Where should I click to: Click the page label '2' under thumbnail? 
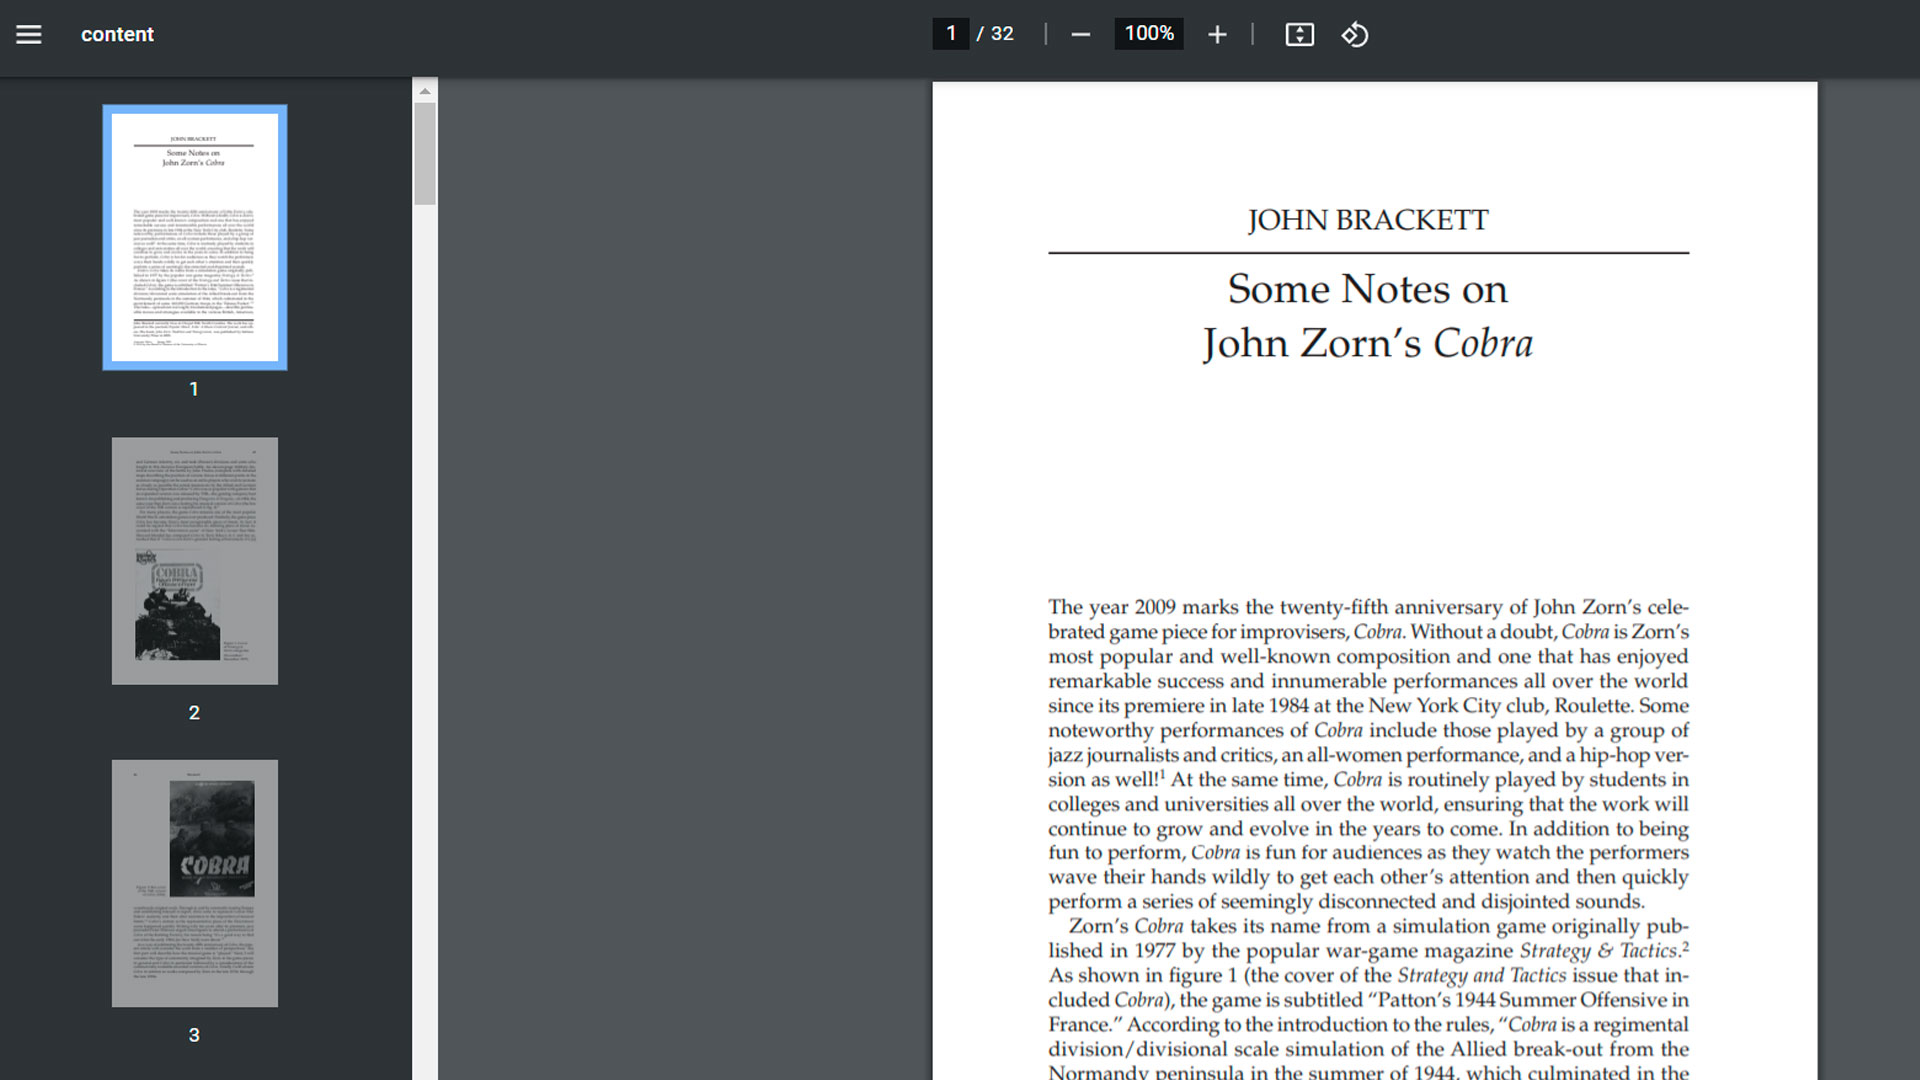[x=194, y=713]
